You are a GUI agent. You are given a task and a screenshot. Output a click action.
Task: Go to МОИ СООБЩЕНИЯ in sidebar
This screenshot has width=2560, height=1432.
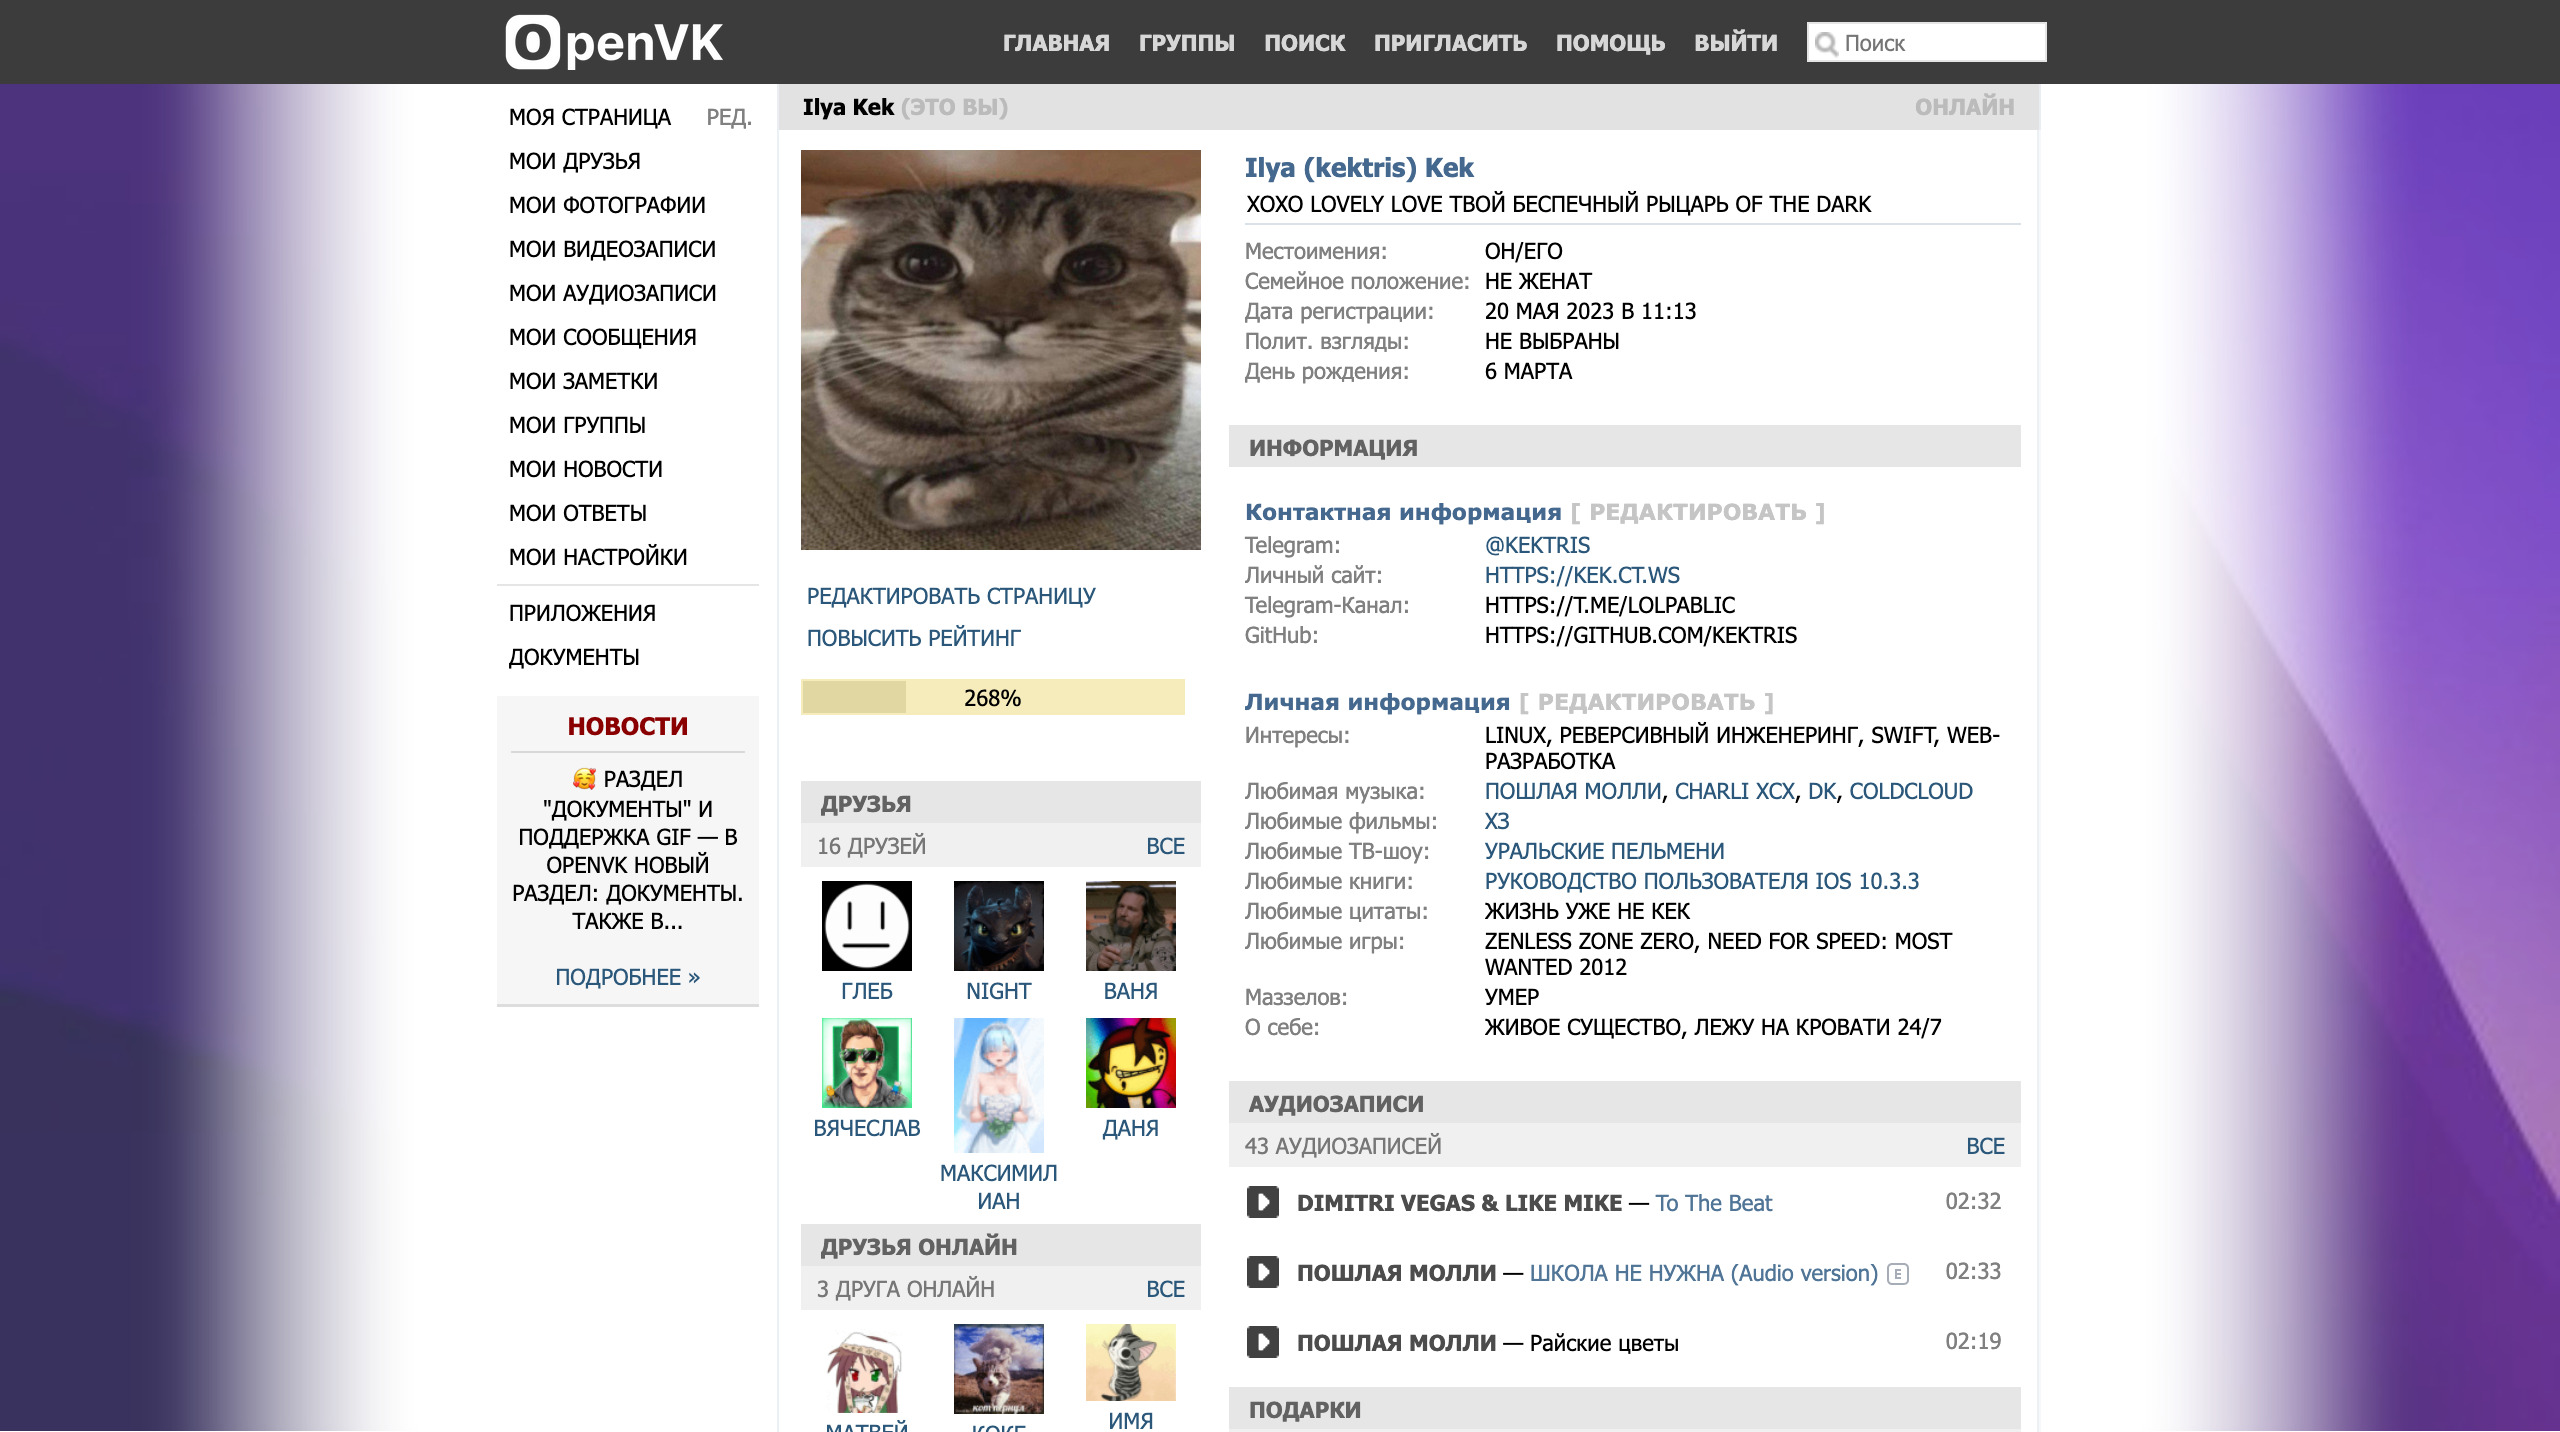tap(602, 337)
